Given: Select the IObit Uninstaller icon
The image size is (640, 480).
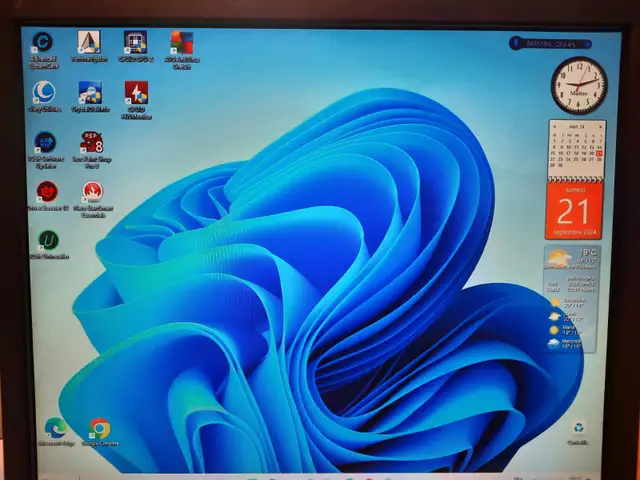Looking at the screenshot, I should pos(49,244).
